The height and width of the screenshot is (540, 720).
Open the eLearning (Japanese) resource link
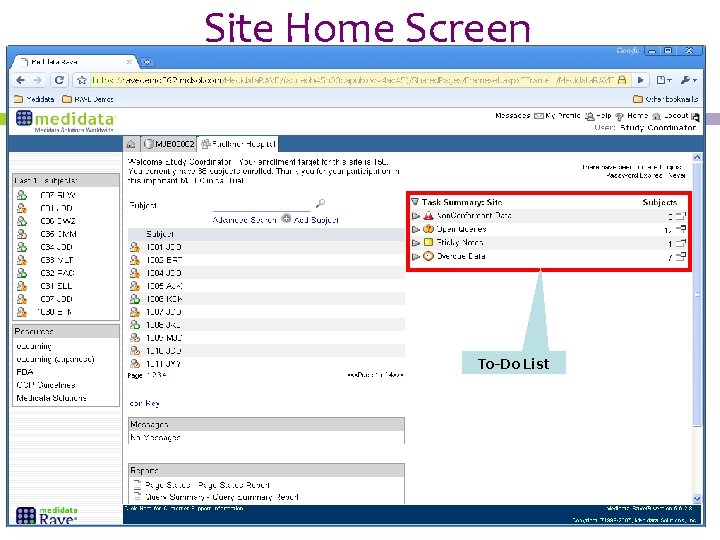pyautogui.click(x=55, y=359)
